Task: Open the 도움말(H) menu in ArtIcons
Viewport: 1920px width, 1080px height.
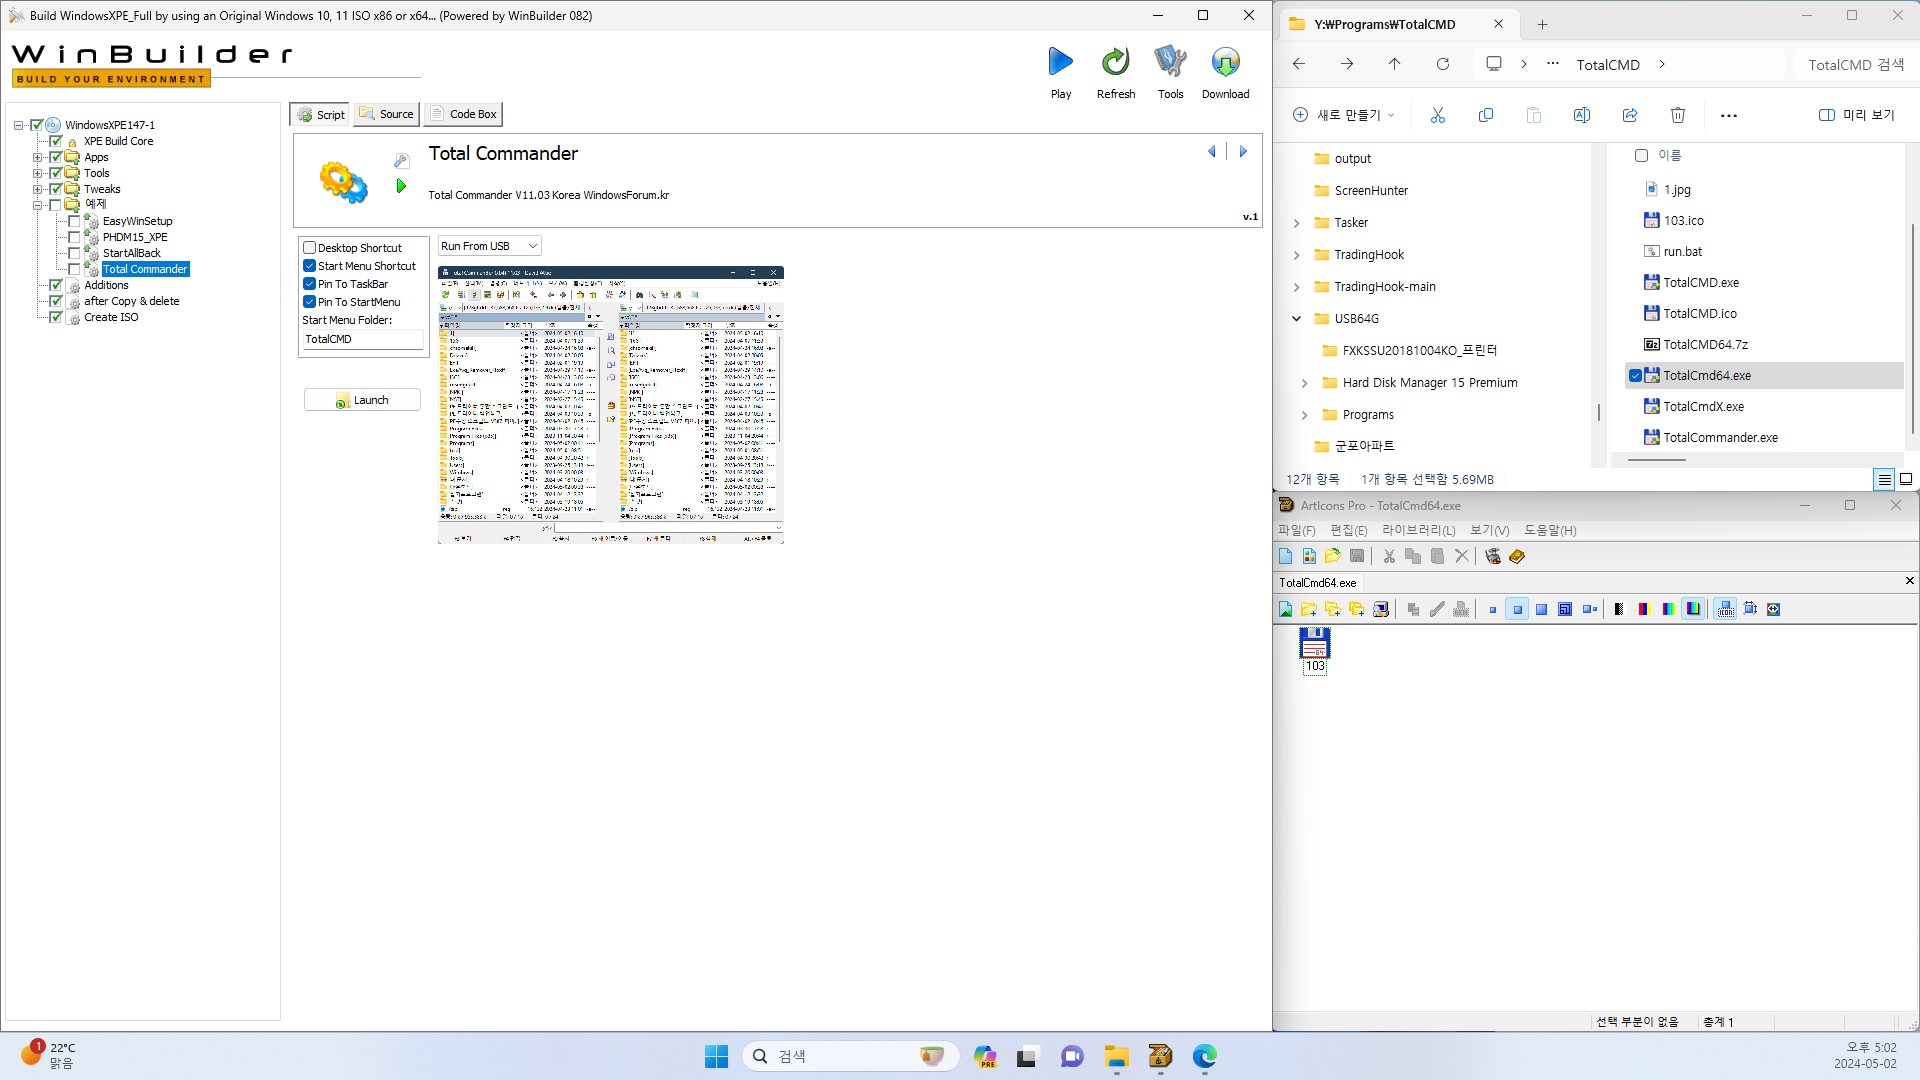Action: tap(1550, 530)
